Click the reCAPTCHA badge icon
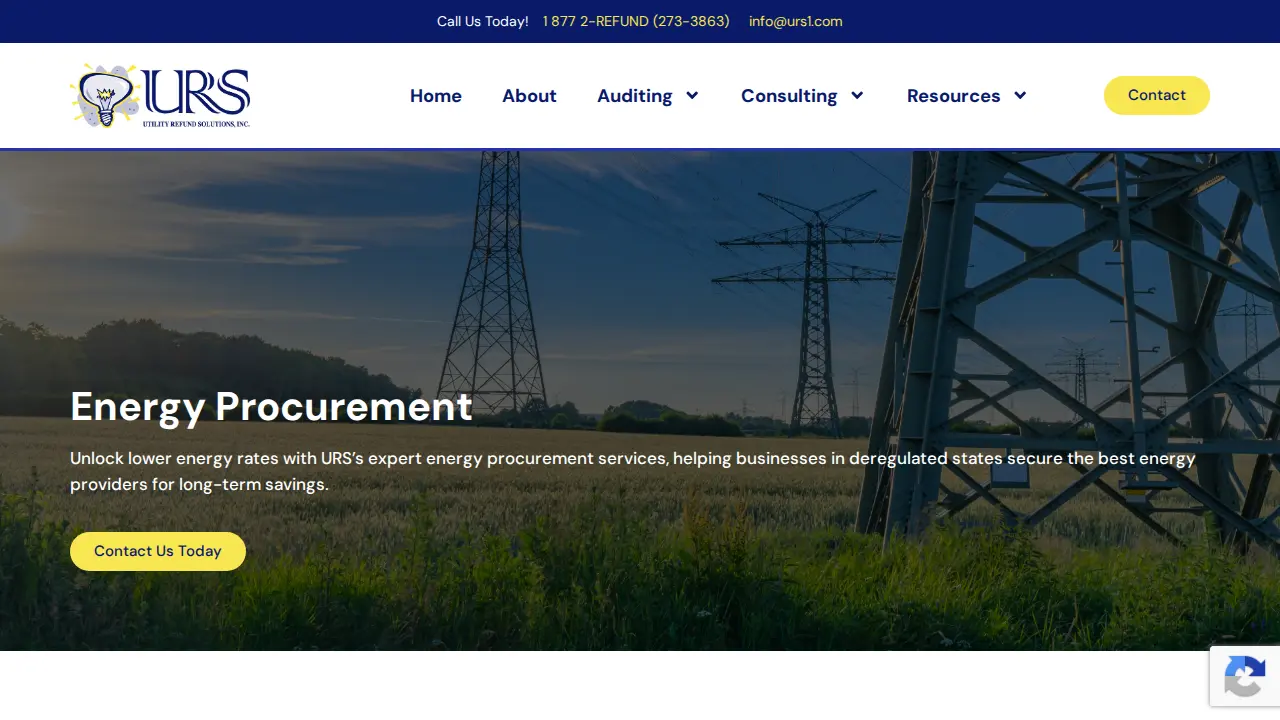 click(1245, 676)
